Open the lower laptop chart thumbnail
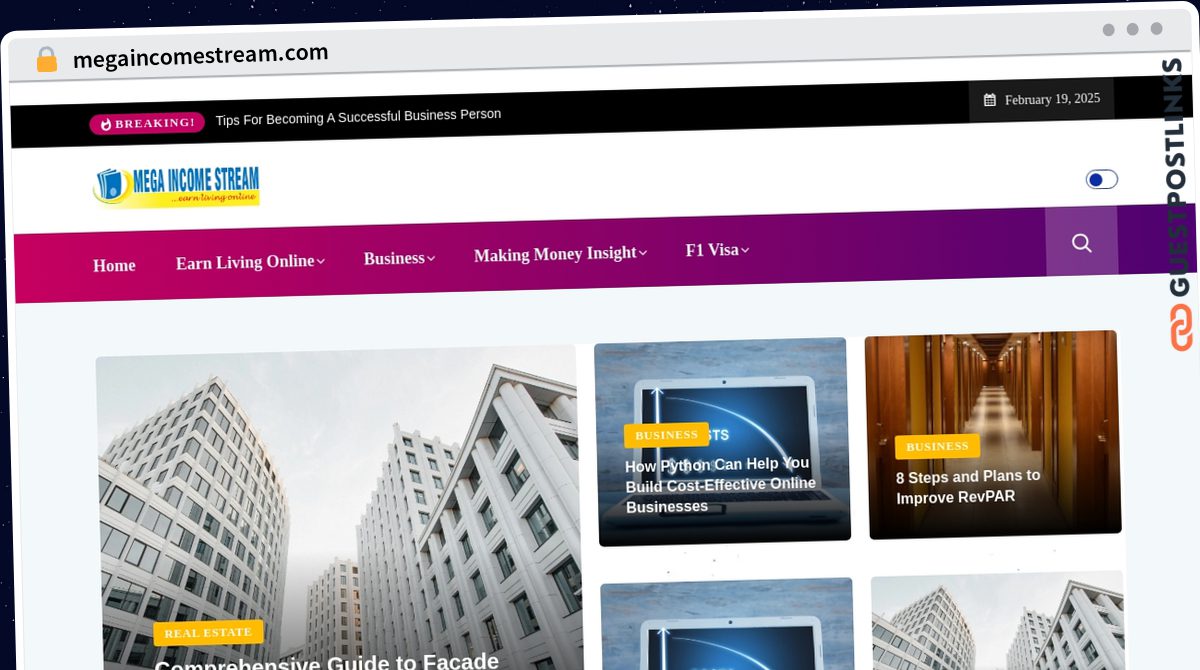Viewport: 1200px width, 670px height. click(x=727, y=625)
